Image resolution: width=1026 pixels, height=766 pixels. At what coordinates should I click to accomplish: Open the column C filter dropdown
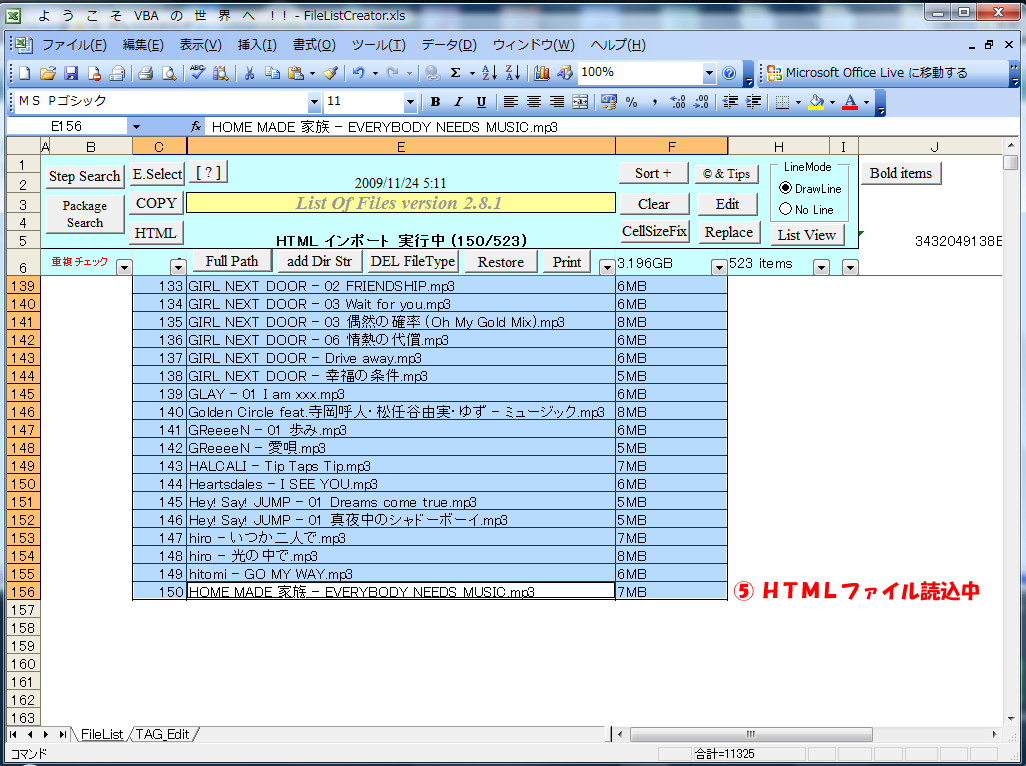point(178,267)
